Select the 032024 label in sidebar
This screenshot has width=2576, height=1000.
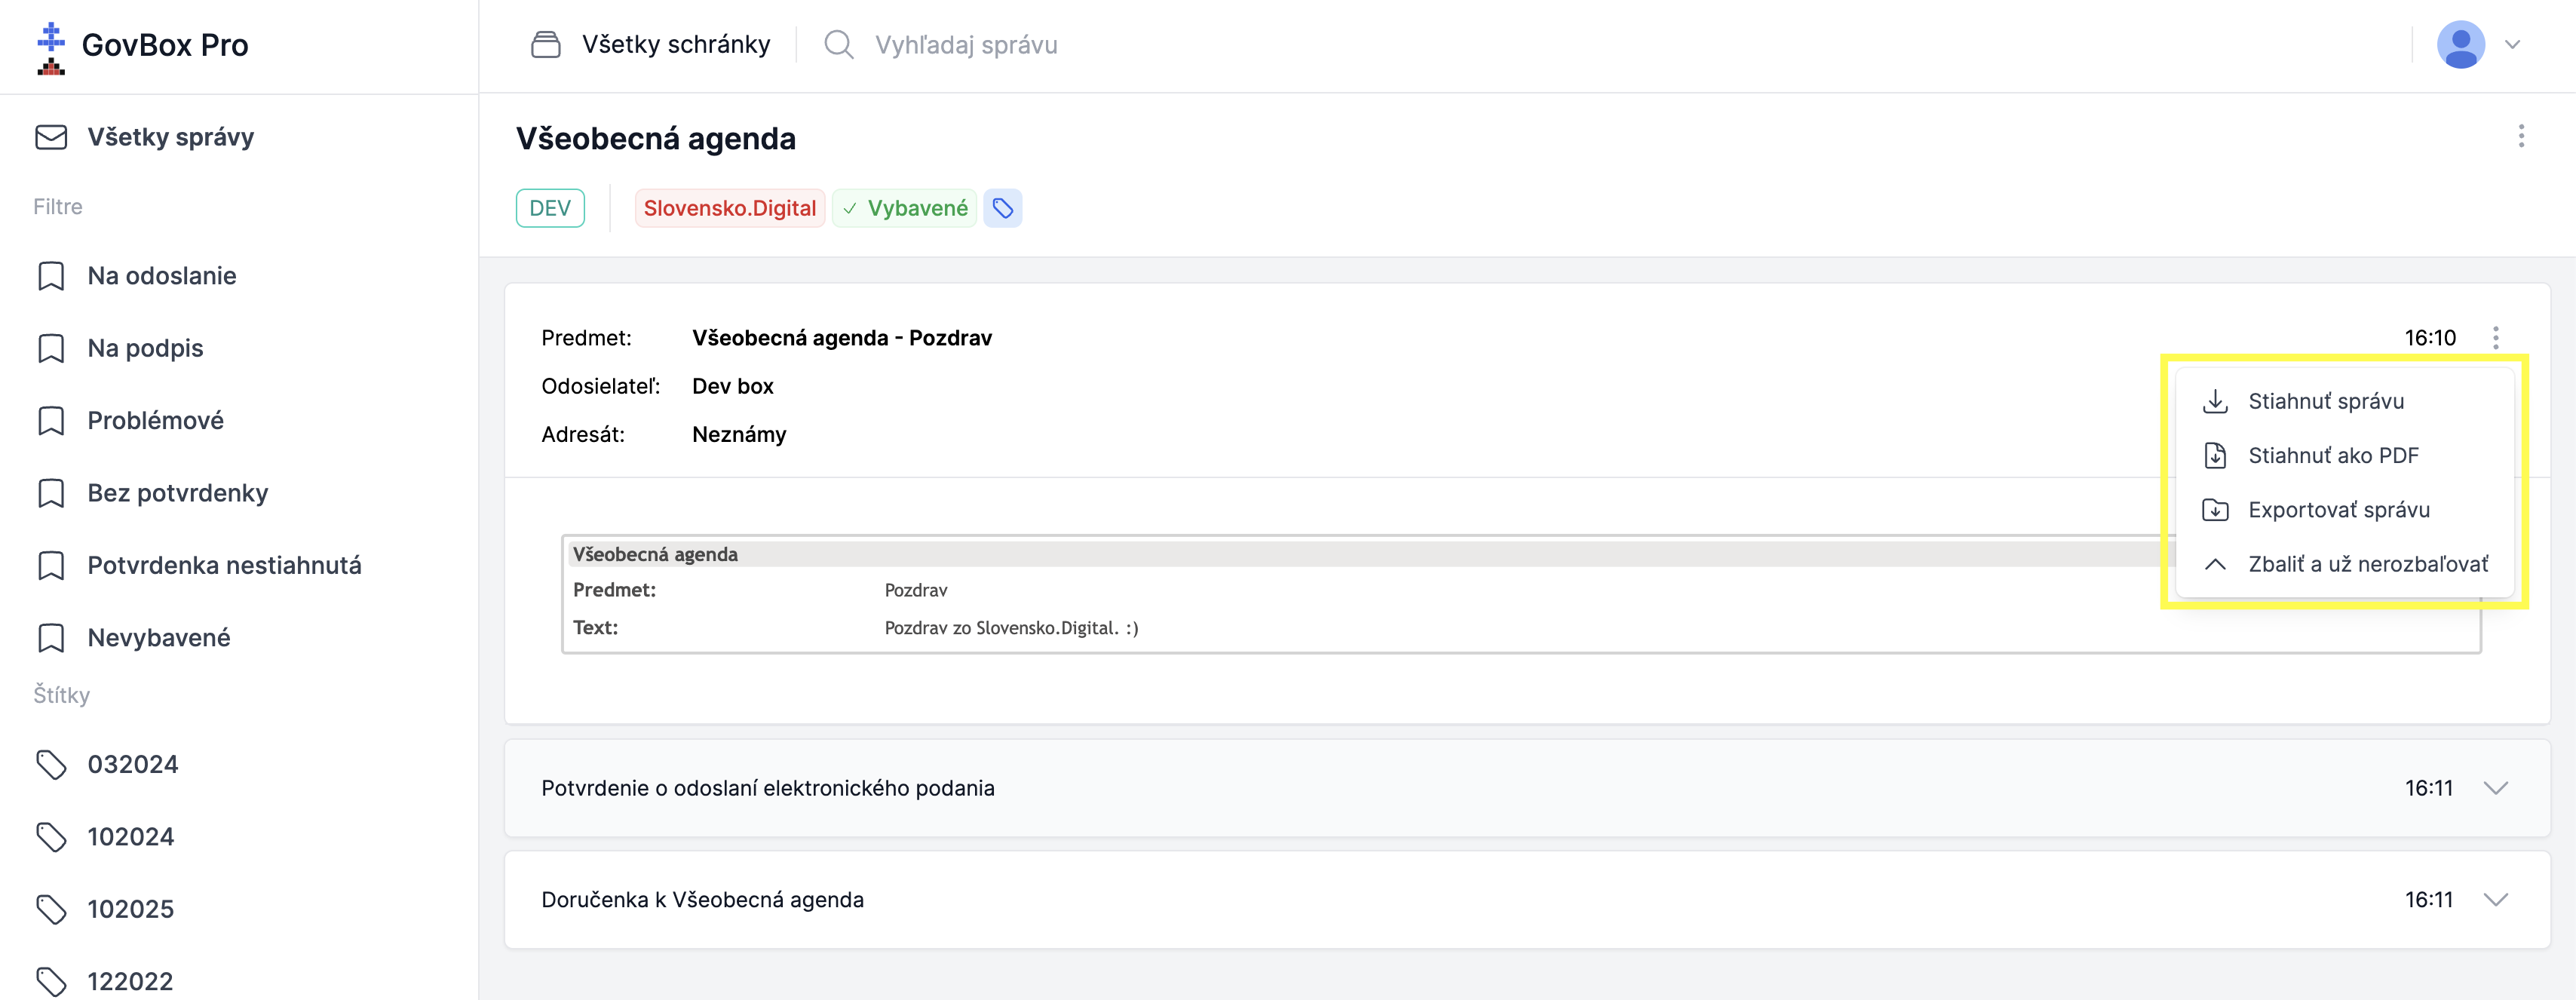(132, 764)
